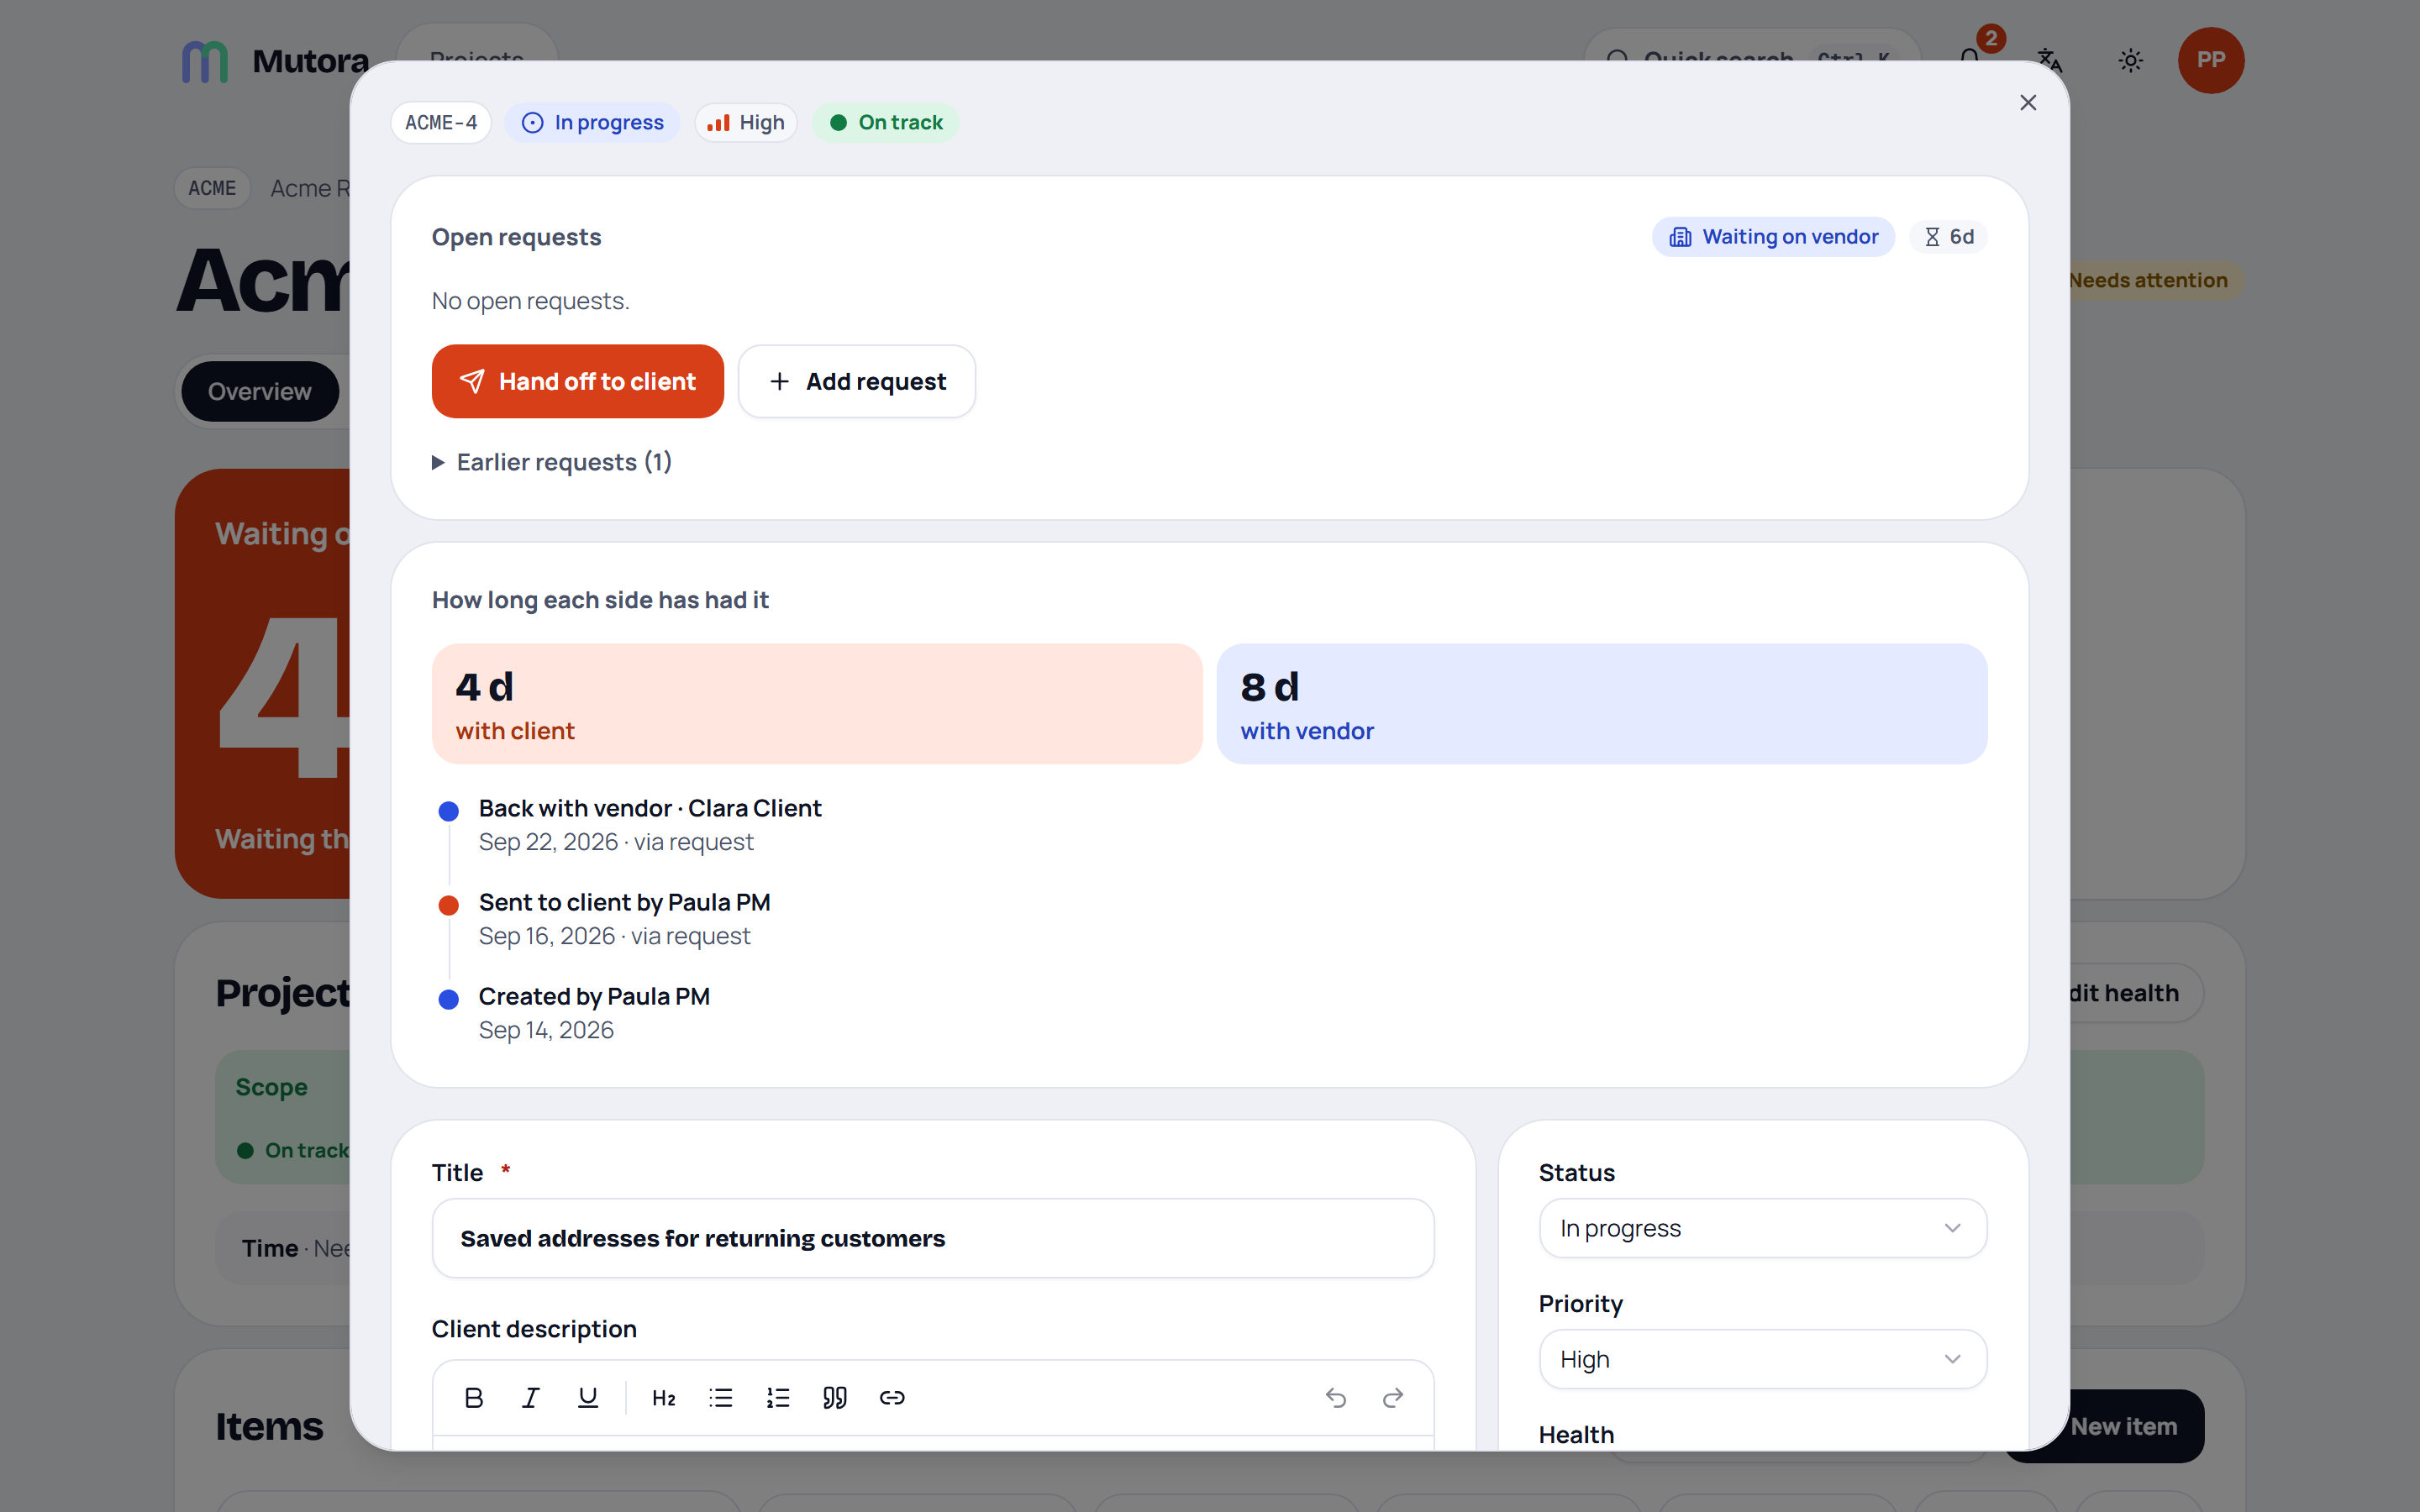
Task: Toggle bold formatting in description editor
Action: (x=474, y=1397)
